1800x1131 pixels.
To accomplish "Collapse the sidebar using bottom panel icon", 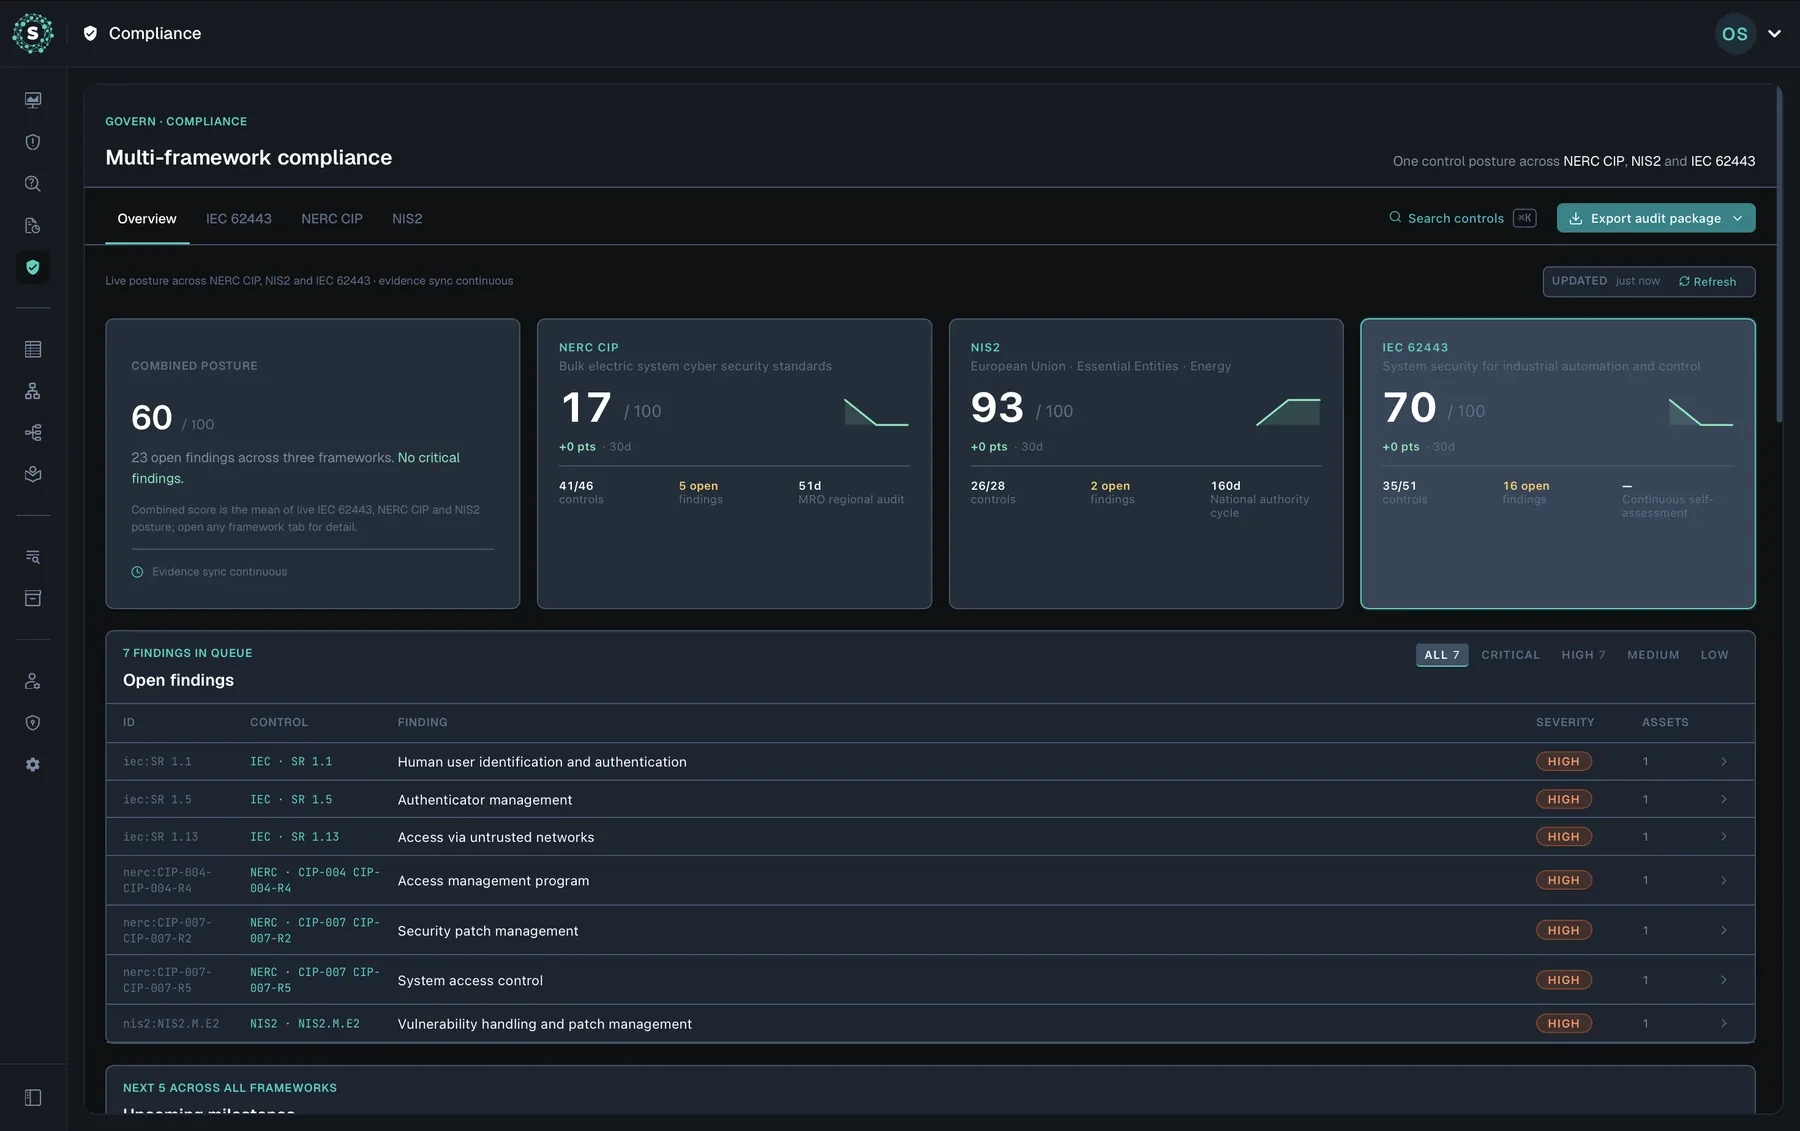I will point(33,1098).
